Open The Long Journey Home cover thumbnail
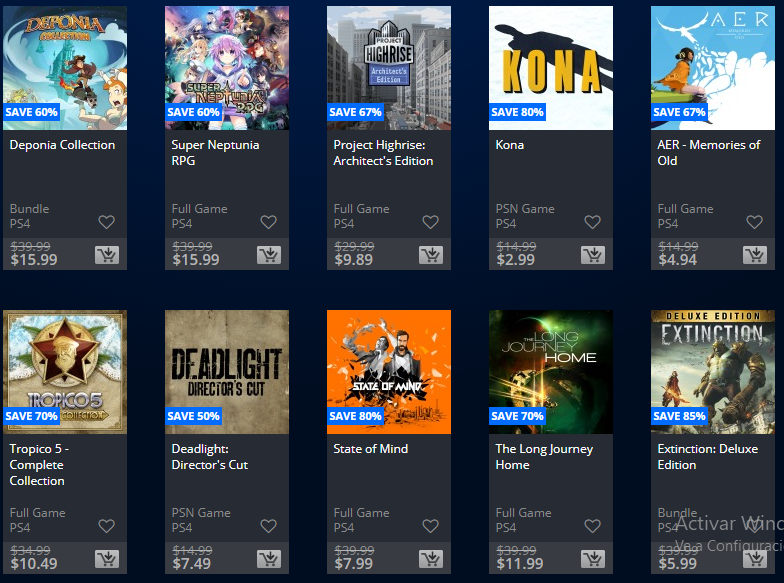 click(551, 372)
